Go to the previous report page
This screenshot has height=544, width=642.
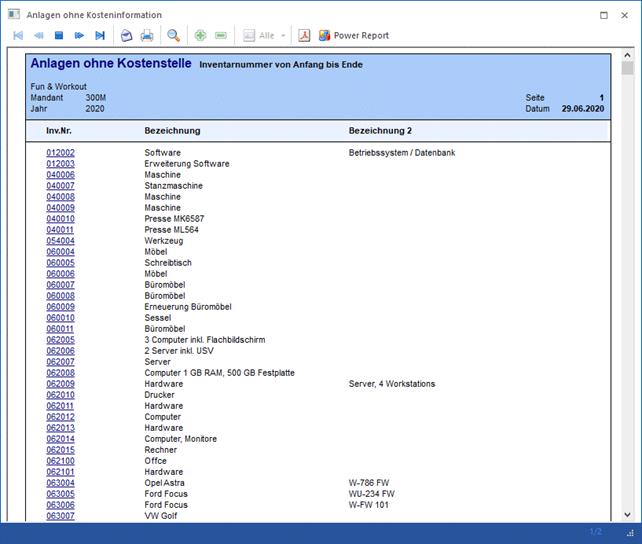38,36
